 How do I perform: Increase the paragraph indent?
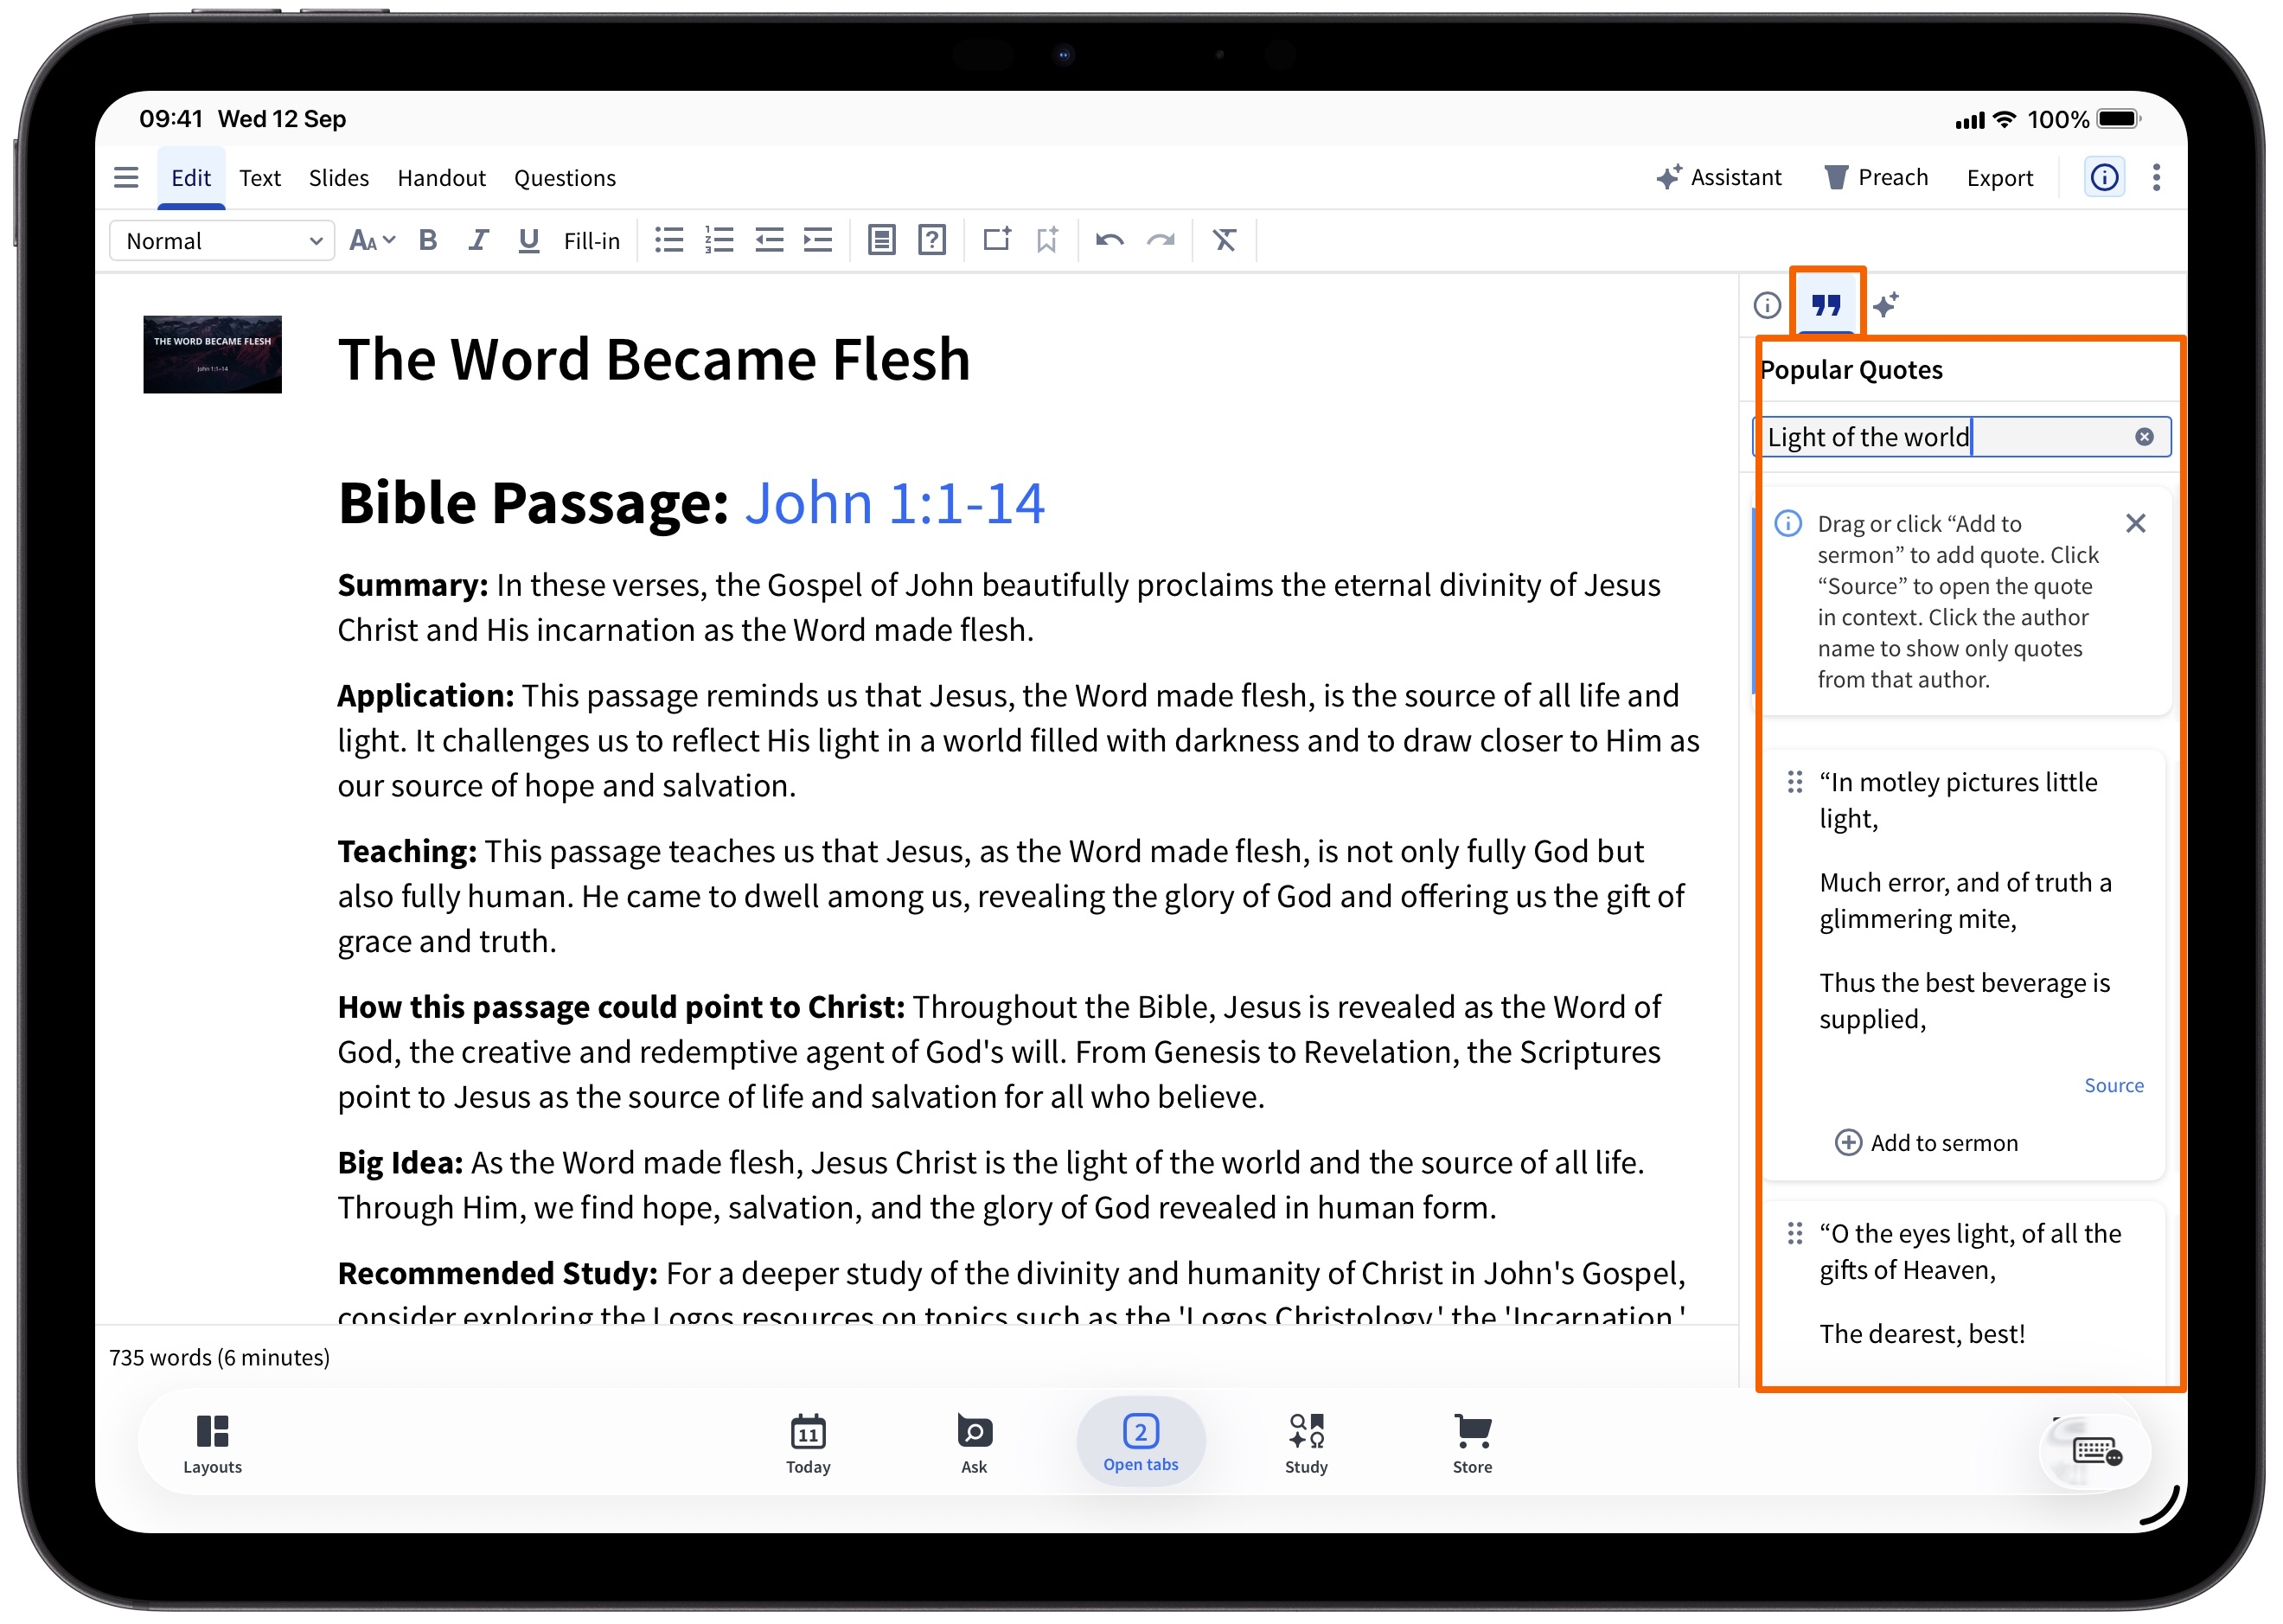tap(819, 241)
